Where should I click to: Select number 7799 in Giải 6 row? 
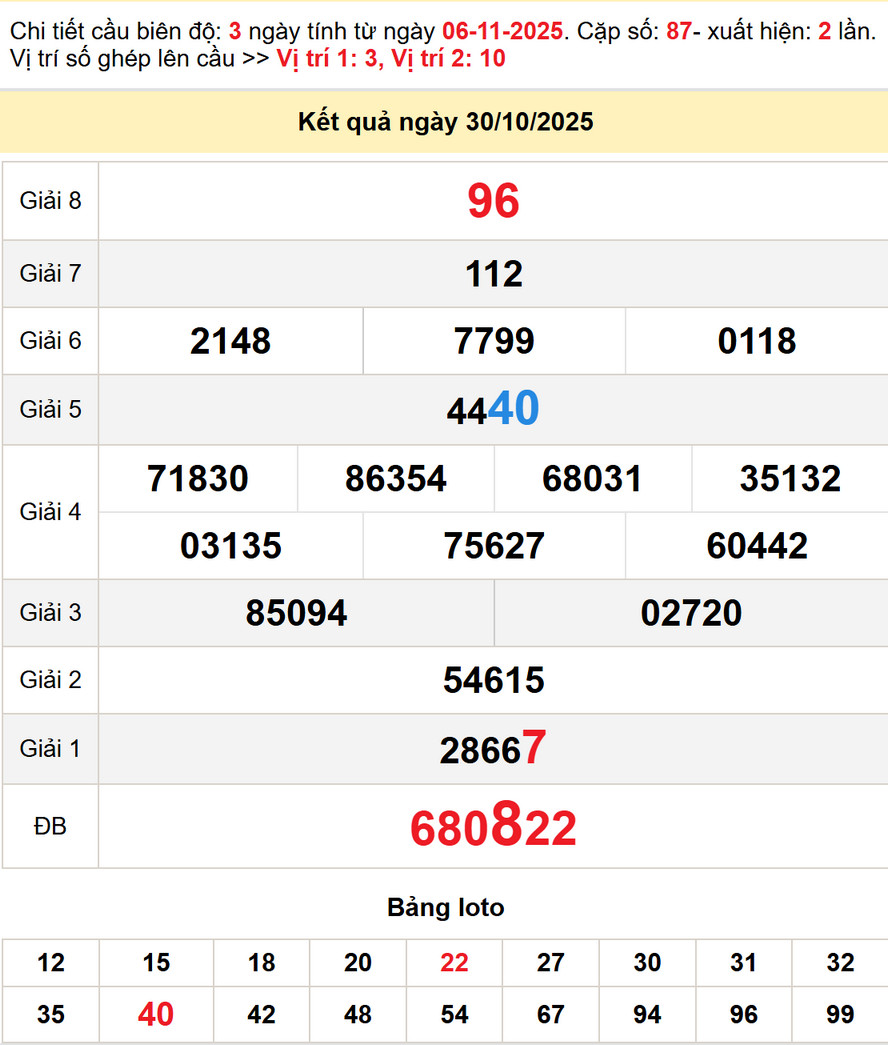pyautogui.click(x=494, y=341)
